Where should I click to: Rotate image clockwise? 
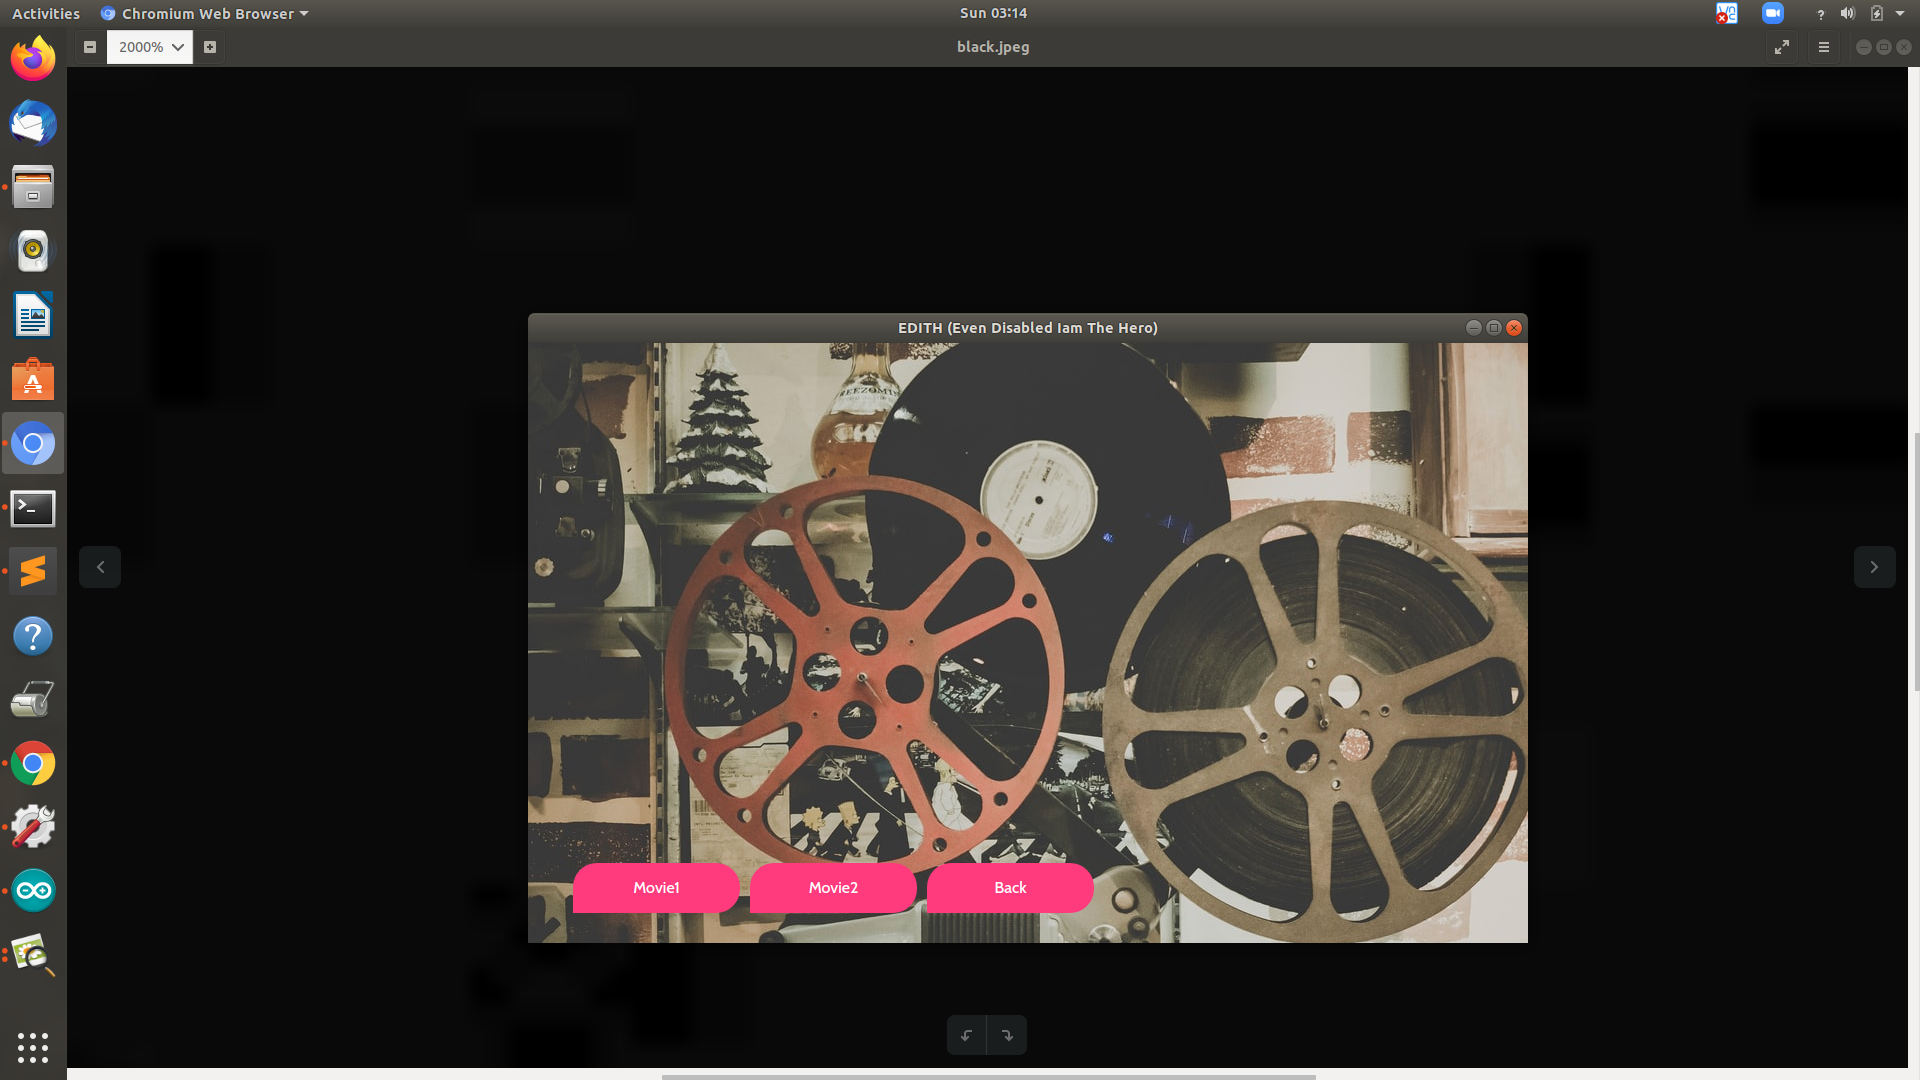point(1007,1035)
